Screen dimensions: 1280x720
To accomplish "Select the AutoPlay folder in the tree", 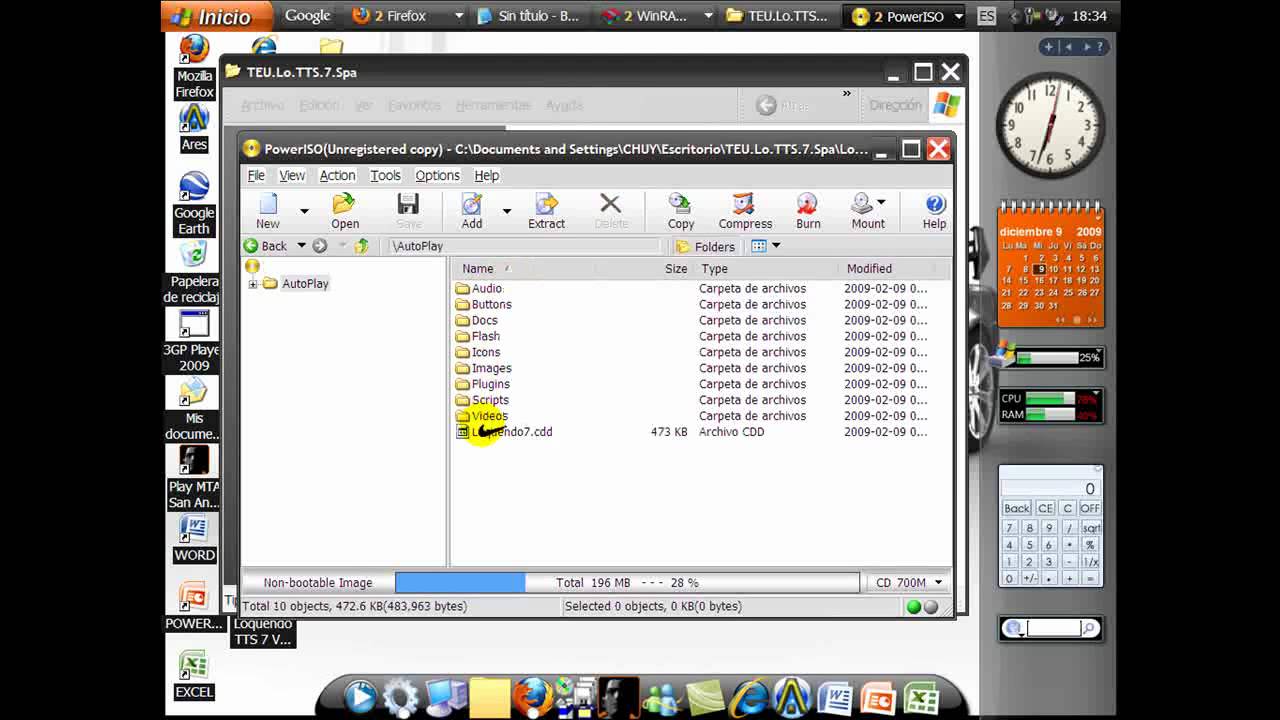I will (305, 284).
